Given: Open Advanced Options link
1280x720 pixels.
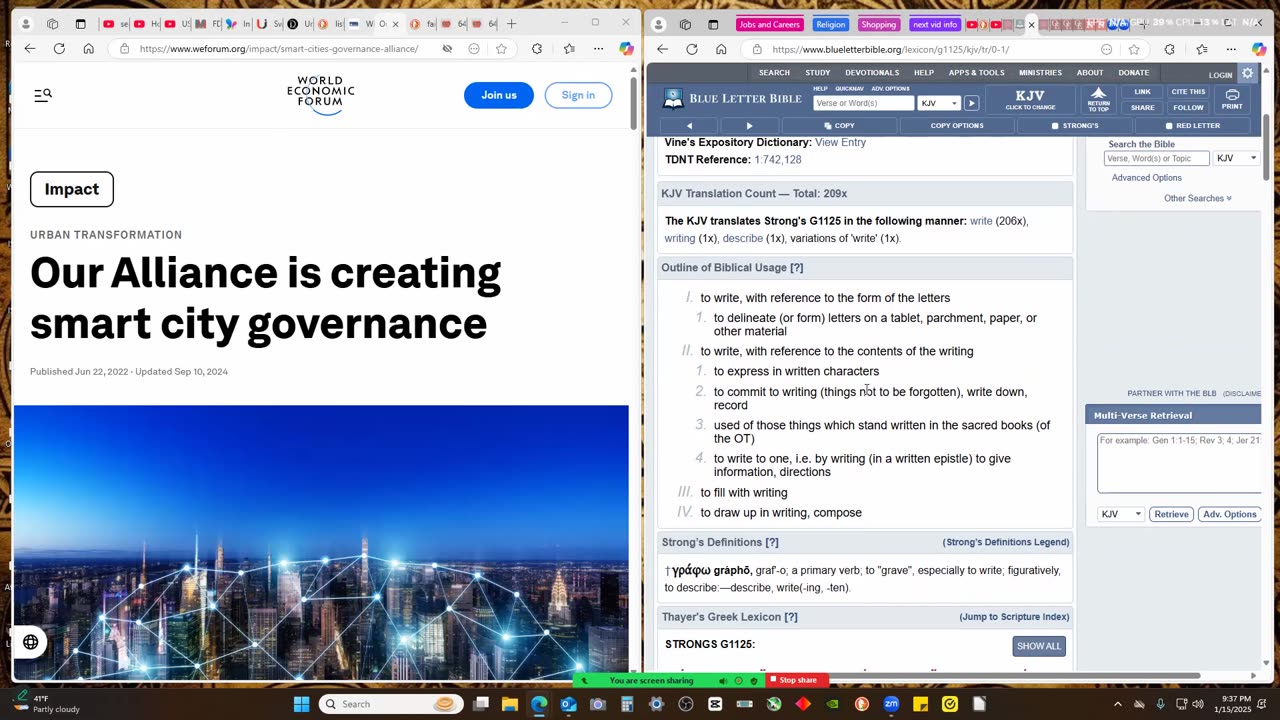Looking at the screenshot, I should (x=1146, y=178).
